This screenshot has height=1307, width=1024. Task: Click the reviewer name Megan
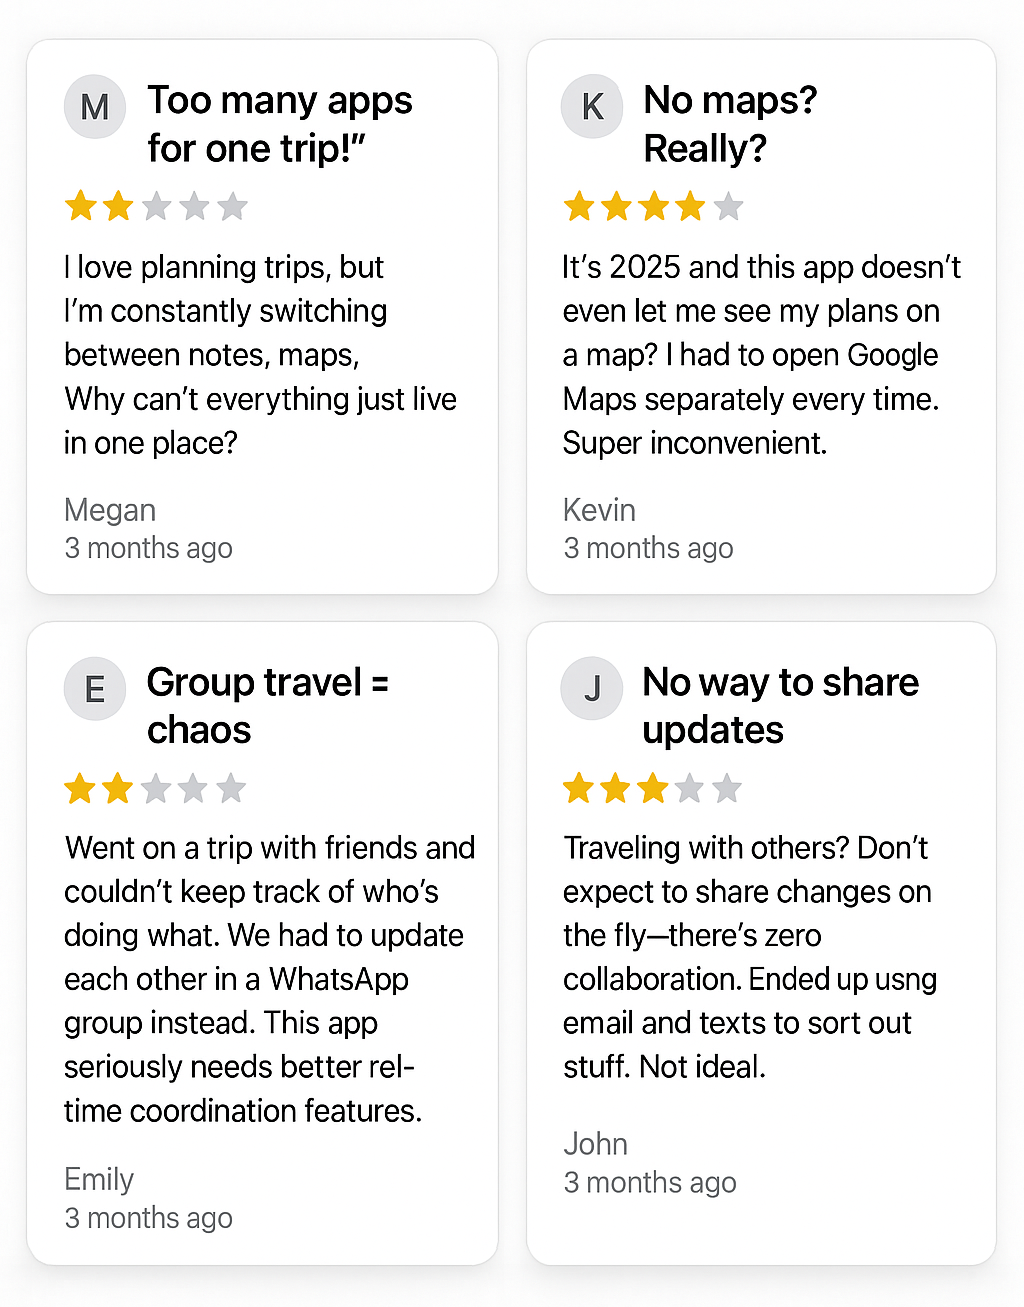pyautogui.click(x=110, y=510)
